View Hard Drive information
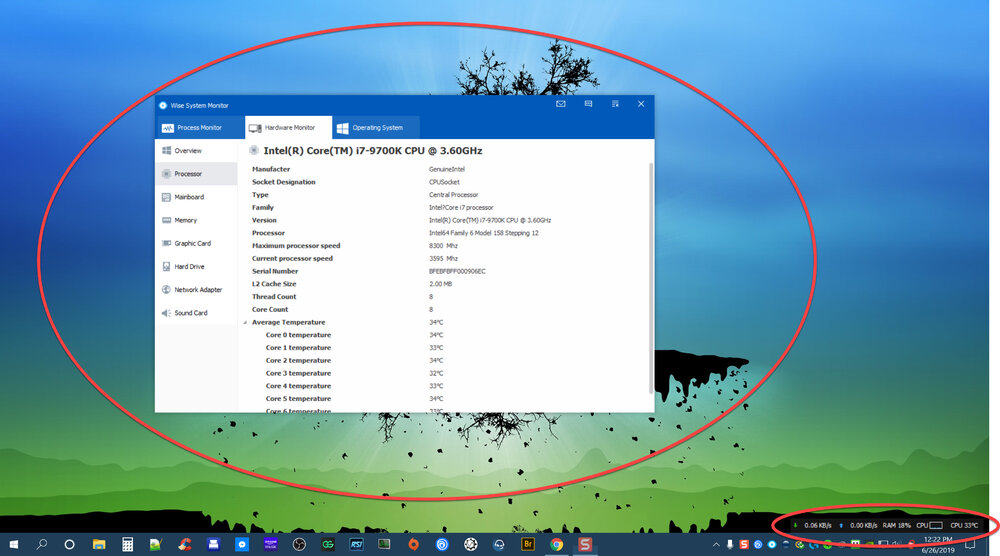 point(196,267)
